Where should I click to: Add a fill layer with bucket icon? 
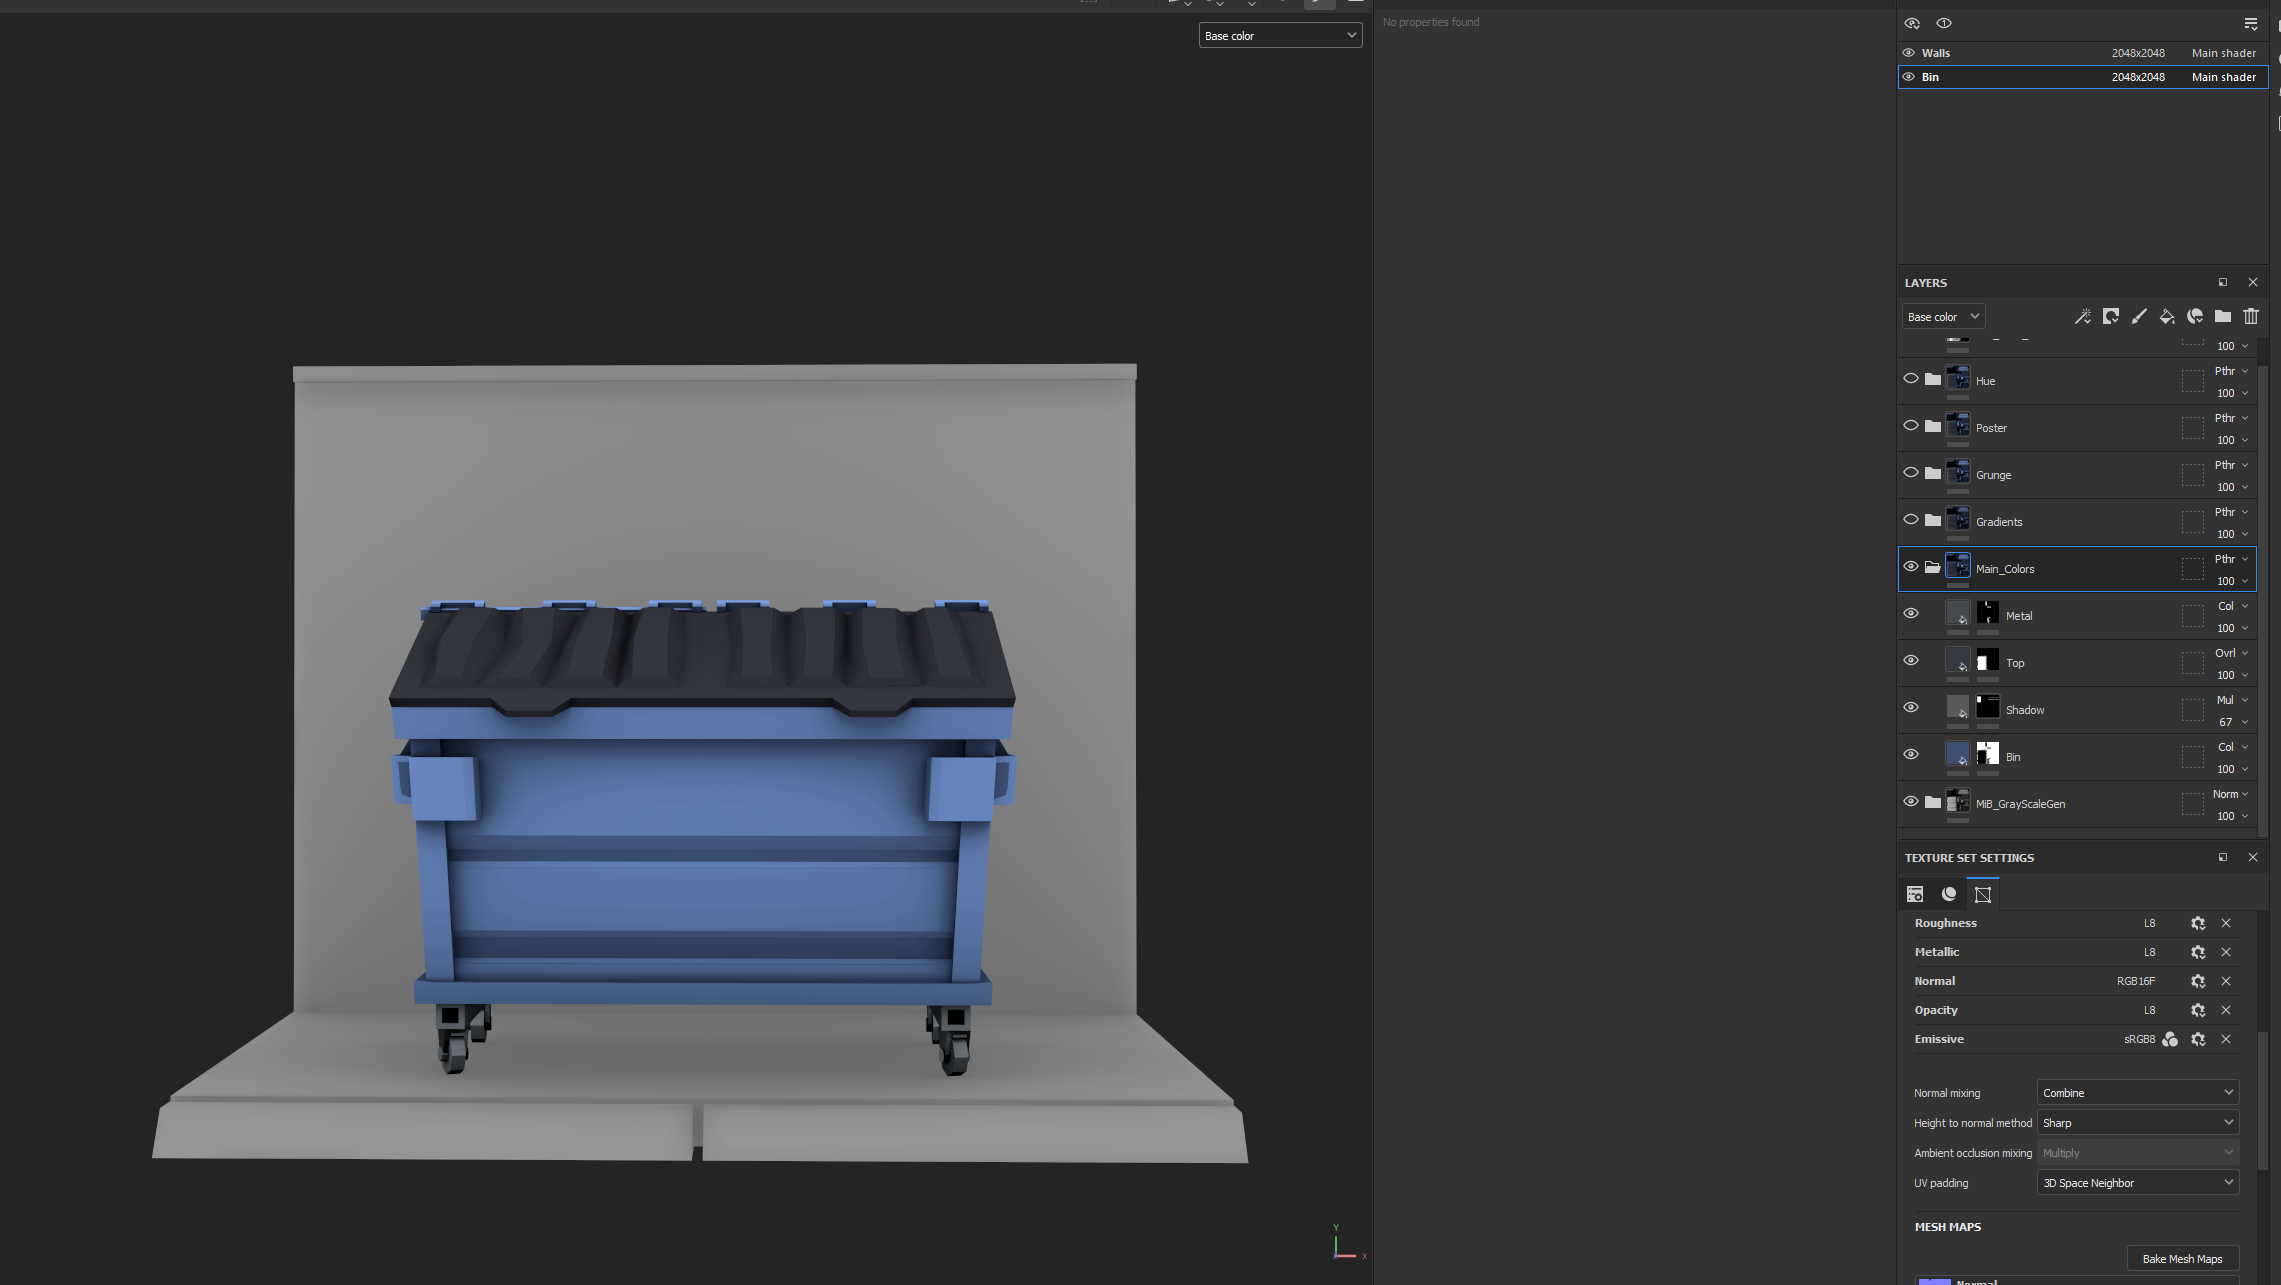pos(2166,317)
